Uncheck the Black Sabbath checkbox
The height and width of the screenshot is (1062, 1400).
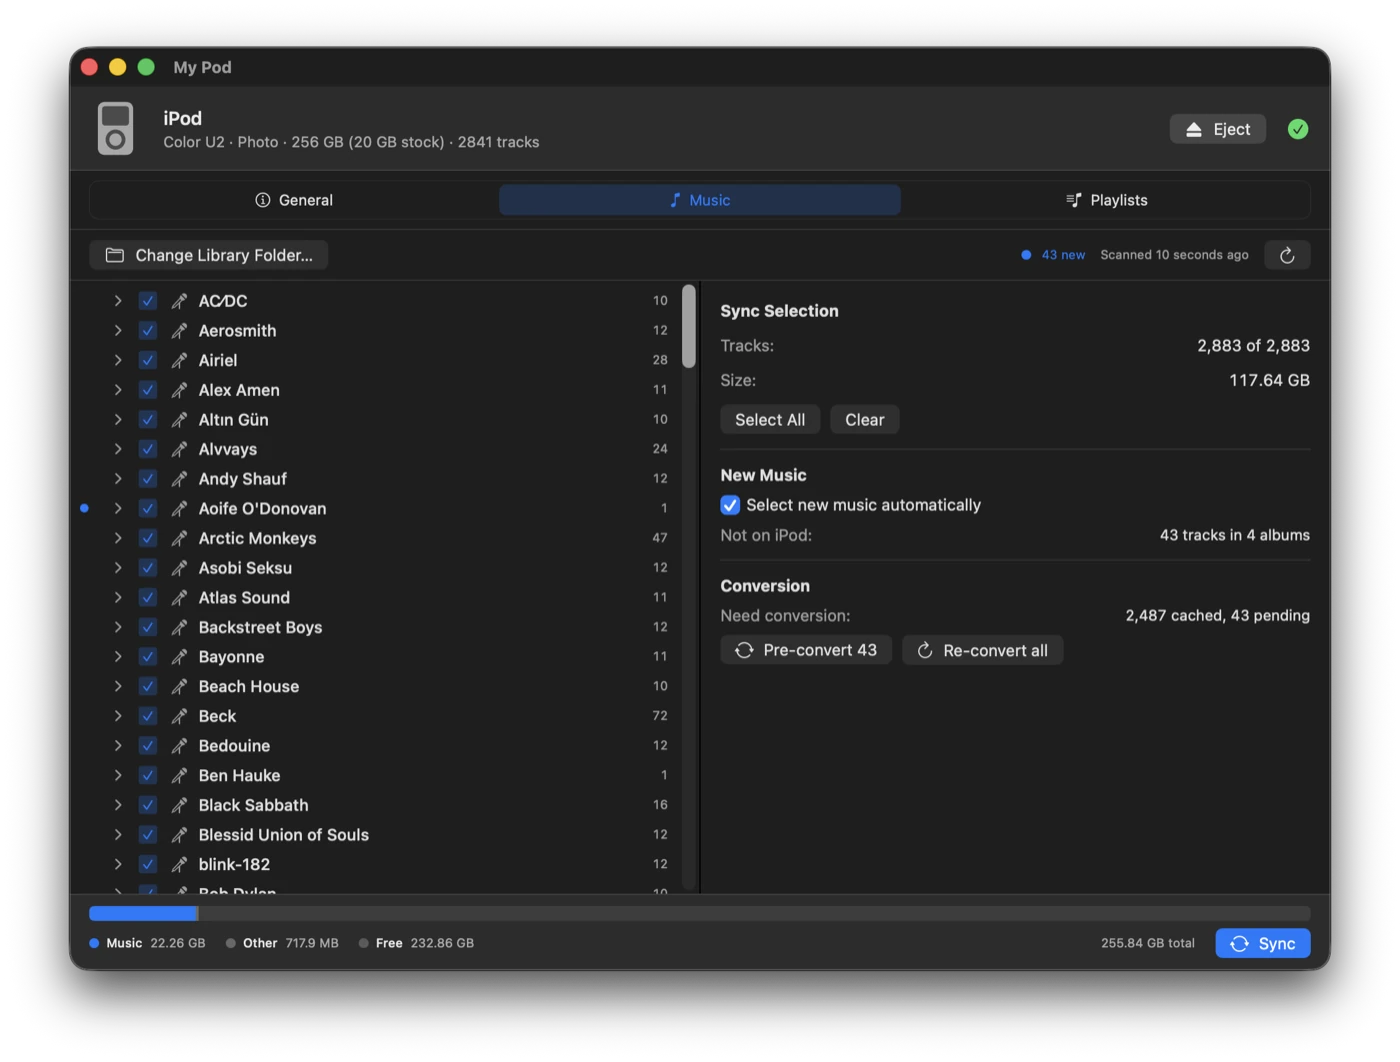pos(148,805)
